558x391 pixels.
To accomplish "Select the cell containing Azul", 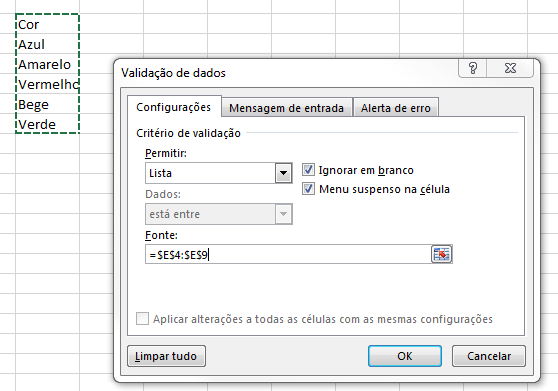I will [x=47, y=44].
